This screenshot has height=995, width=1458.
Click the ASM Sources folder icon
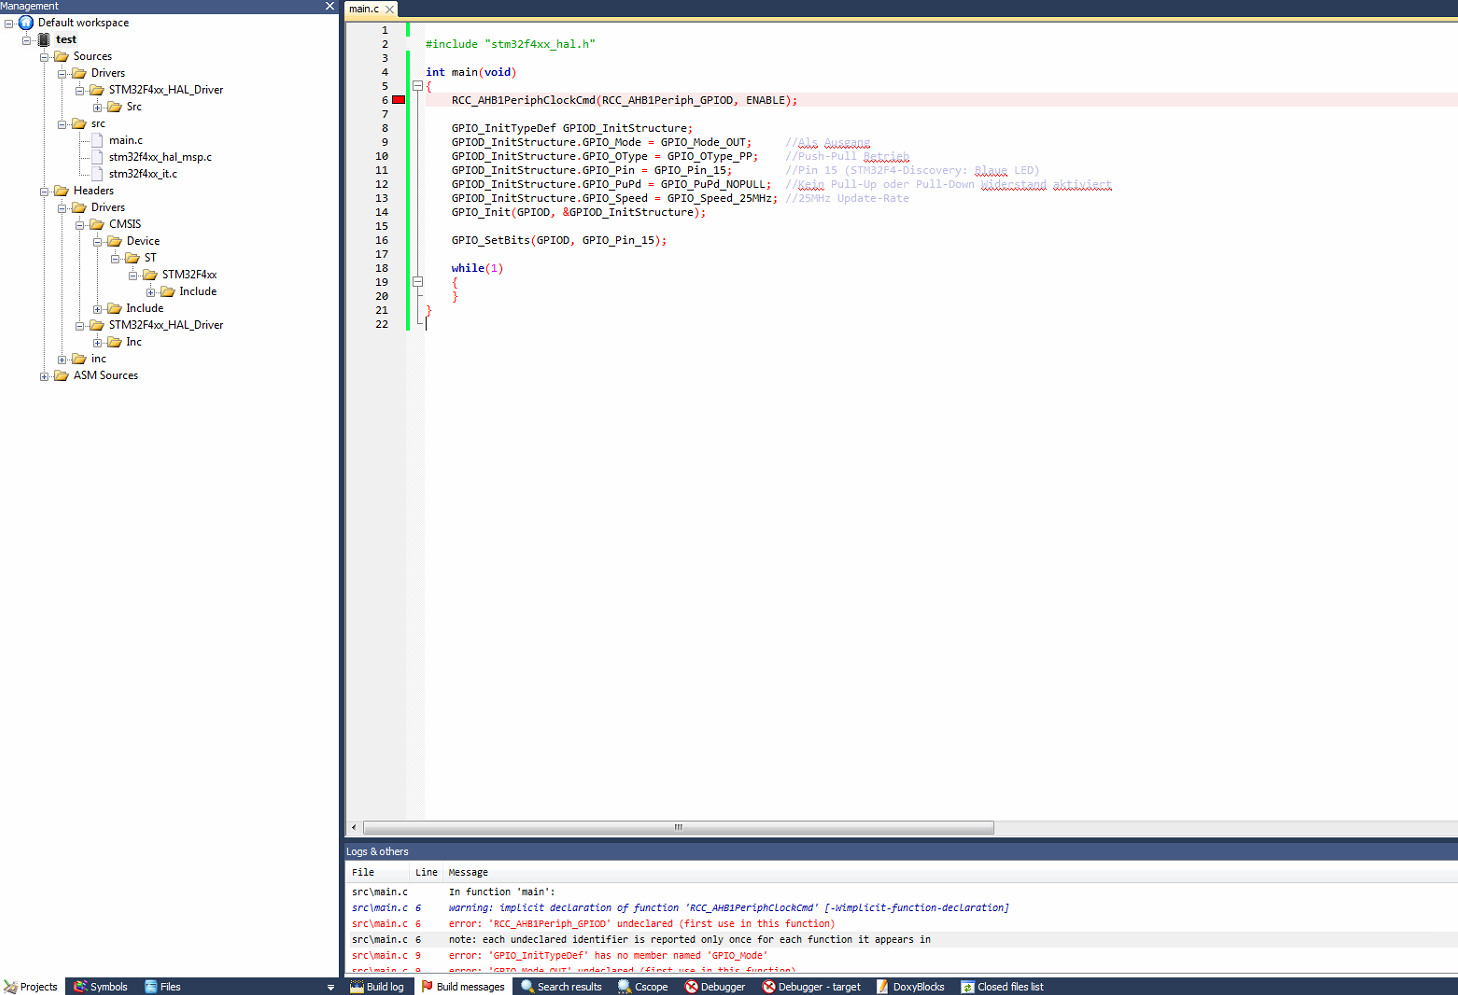click(61, 376)
